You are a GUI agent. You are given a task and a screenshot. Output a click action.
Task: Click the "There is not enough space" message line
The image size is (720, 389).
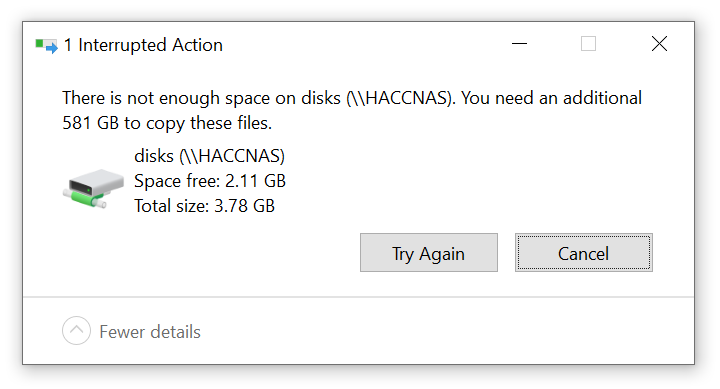352,98
